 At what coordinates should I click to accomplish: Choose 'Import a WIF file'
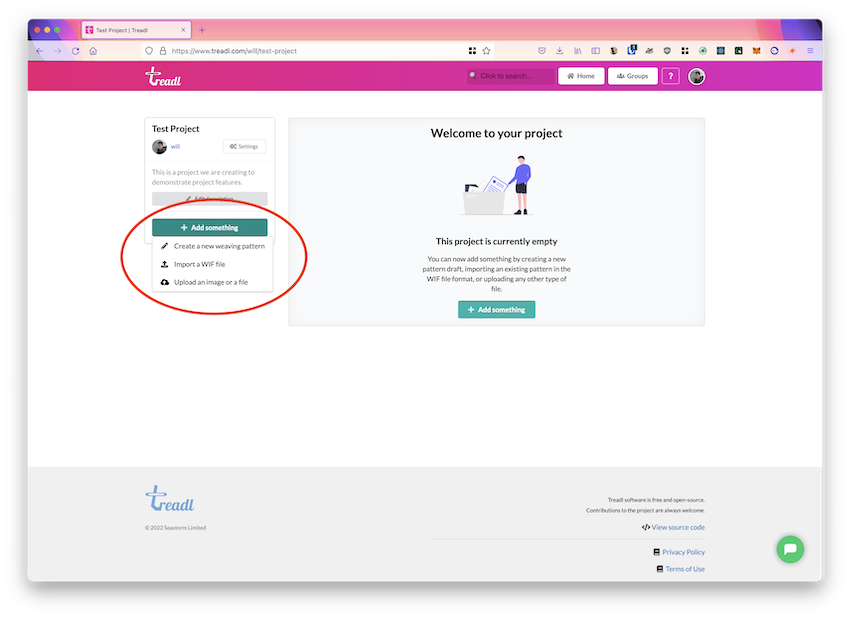212,264
